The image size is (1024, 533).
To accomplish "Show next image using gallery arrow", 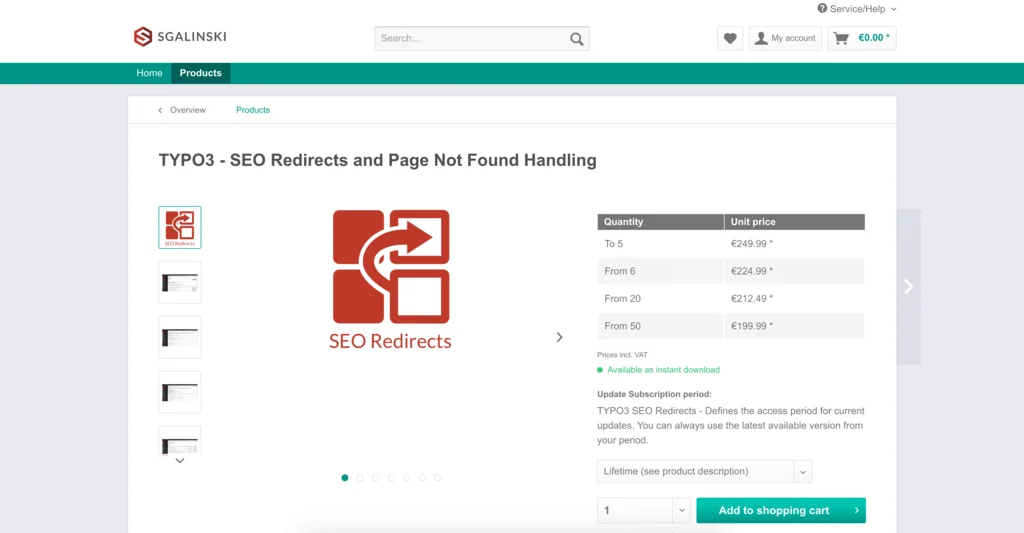I will 559,338.
